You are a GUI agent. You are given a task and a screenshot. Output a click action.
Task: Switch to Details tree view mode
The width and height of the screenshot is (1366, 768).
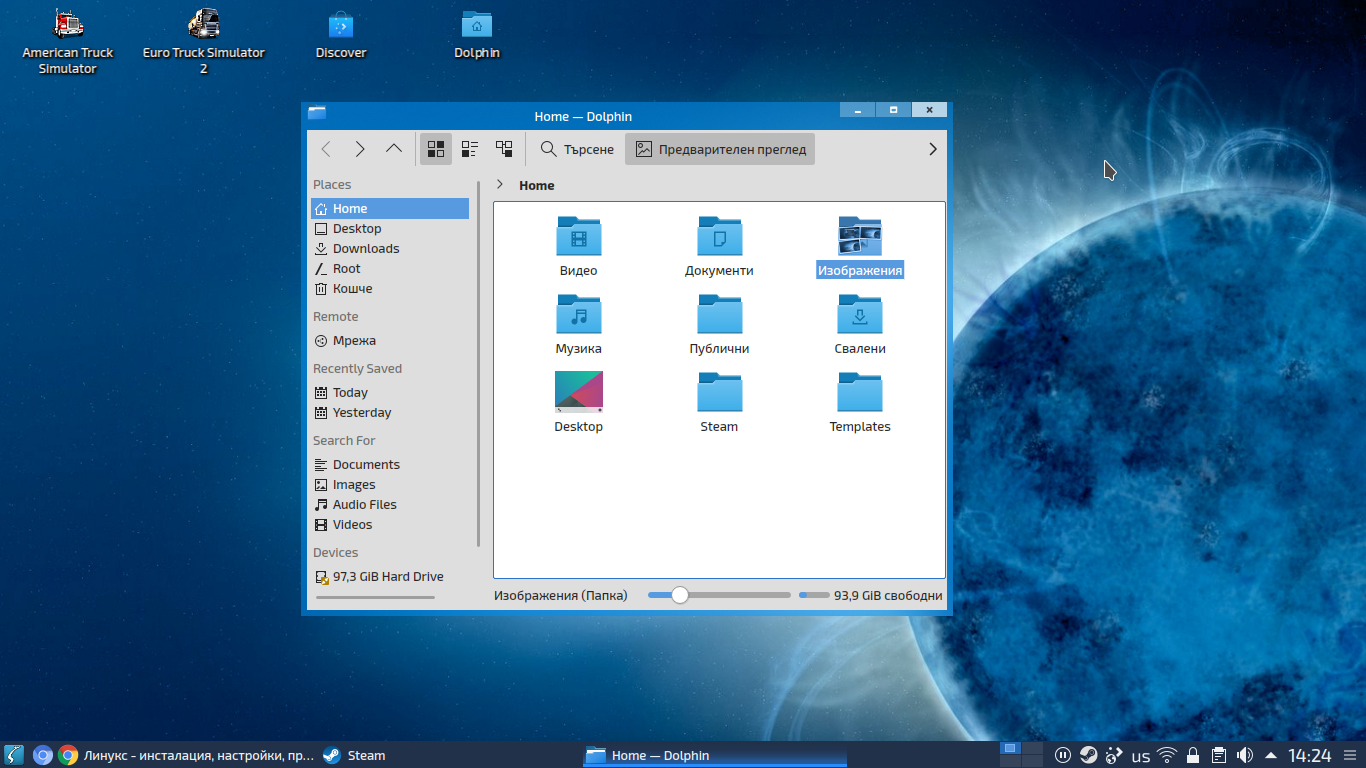coord(504,149)
